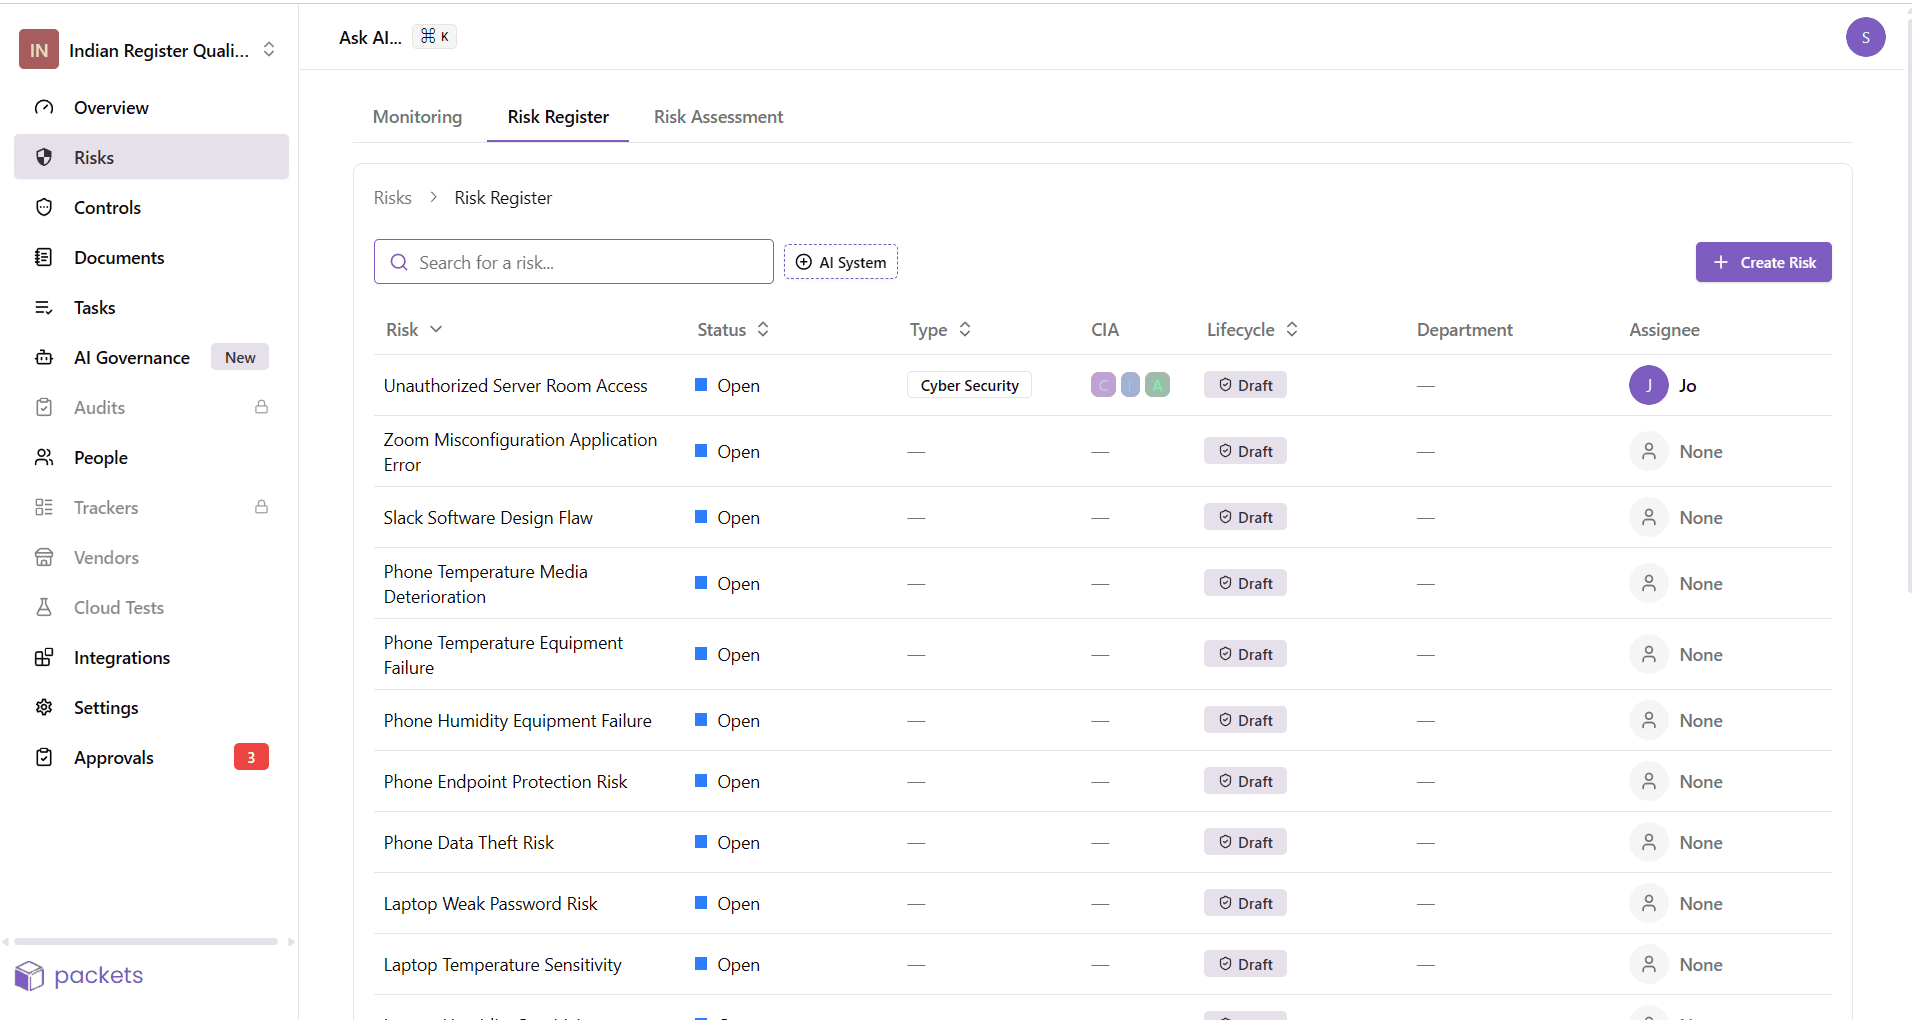This screenshot has height=1020, width=1912.
Task: Click the Cloud Tests flask icon
Action: click(44, 607)
